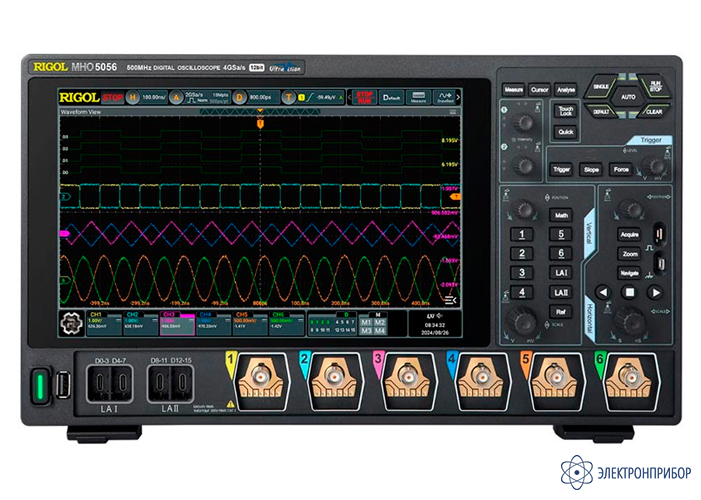Push the Measure panel key
Screen dimensions: 701x500
pos(514,90)
